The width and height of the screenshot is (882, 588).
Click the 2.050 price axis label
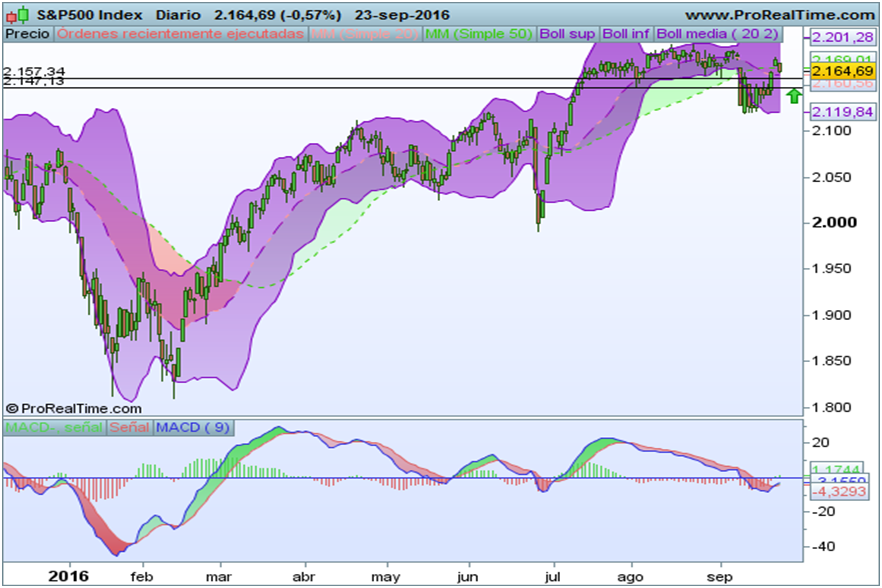831,177
